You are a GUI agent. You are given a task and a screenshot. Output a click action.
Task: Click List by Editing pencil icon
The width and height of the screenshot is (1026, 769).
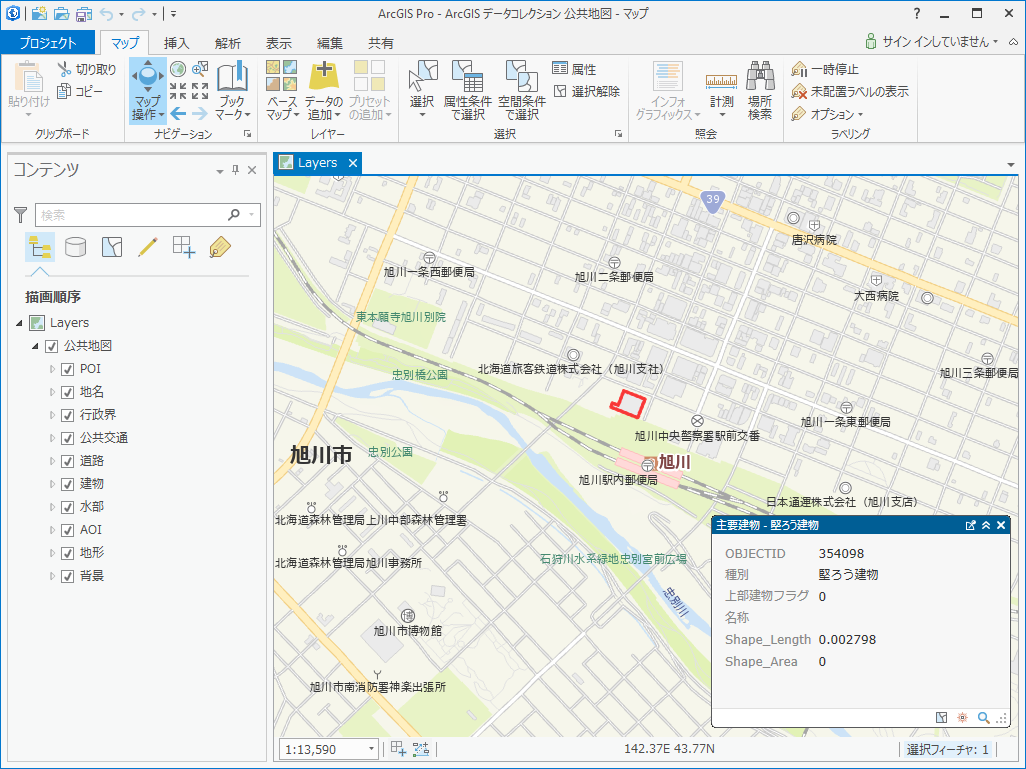pos(148,247)
